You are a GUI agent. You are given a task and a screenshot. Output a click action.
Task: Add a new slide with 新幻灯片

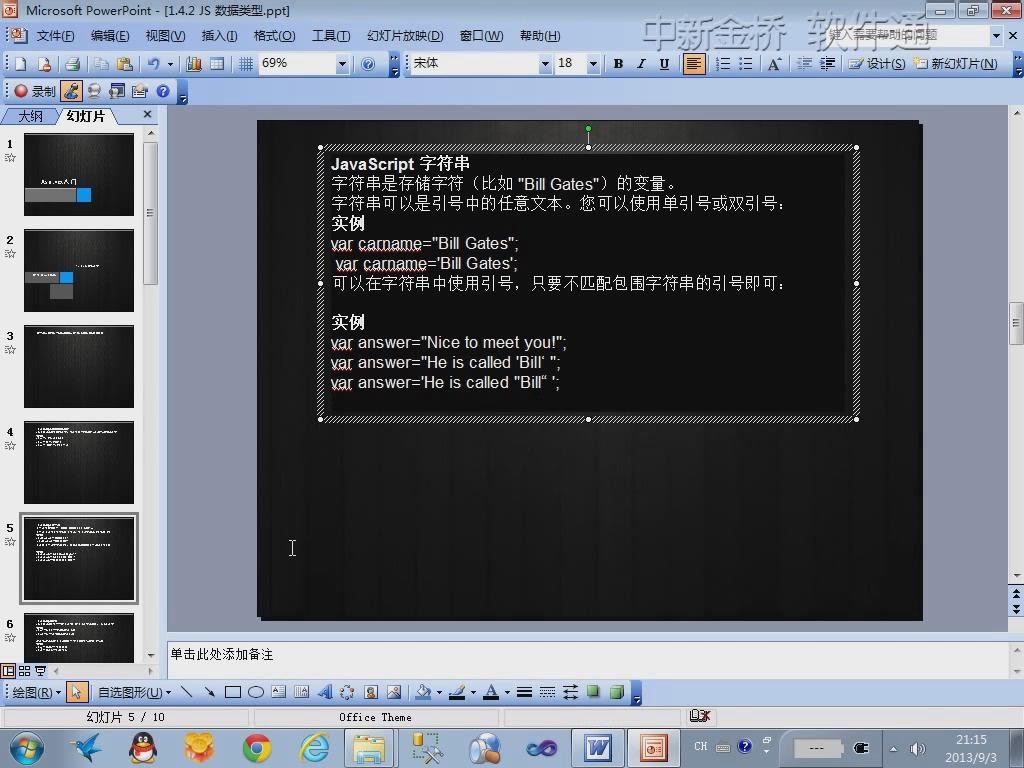click(x=955, y=63)
